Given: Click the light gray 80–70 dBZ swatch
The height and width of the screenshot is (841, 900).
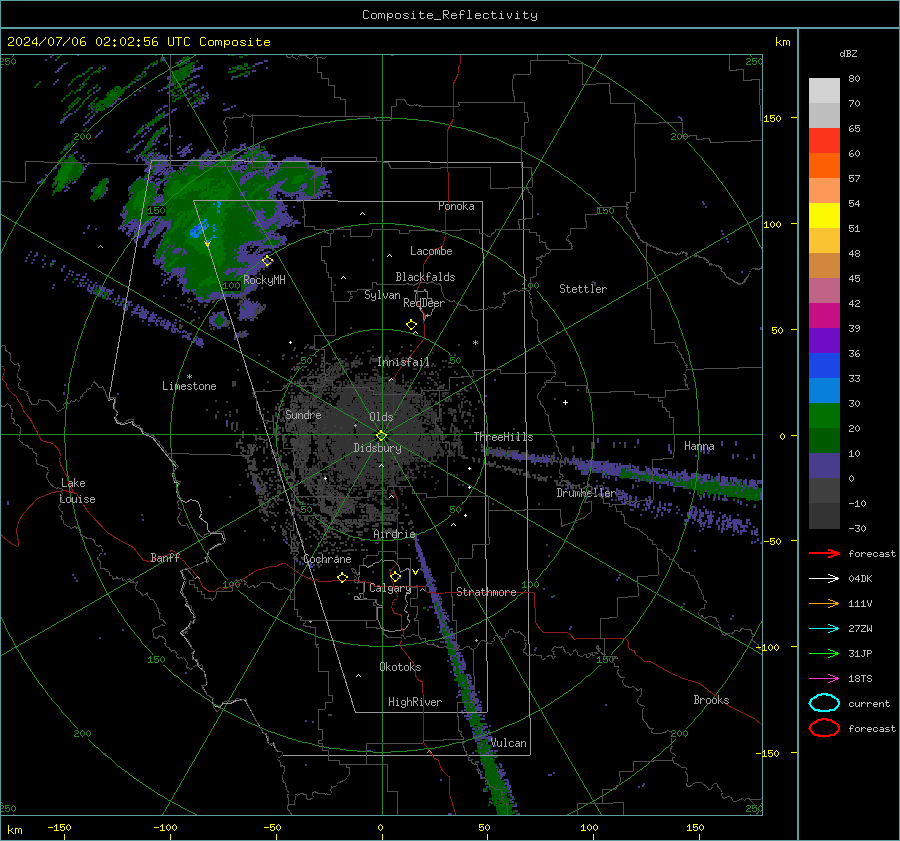Looking at the screenshot, I should [x=824, y=91].
